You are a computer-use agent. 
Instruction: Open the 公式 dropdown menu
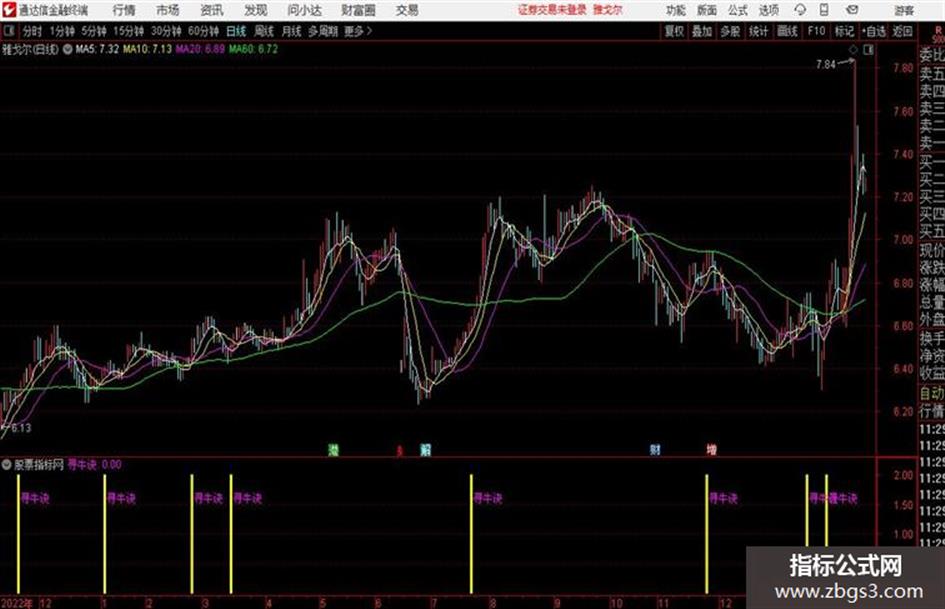tap(738, 10)
